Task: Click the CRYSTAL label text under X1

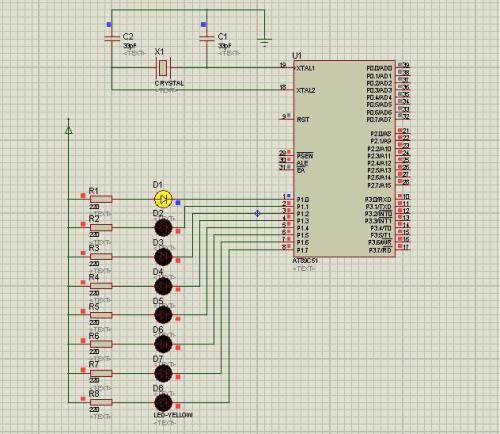Action: point(169,83)
